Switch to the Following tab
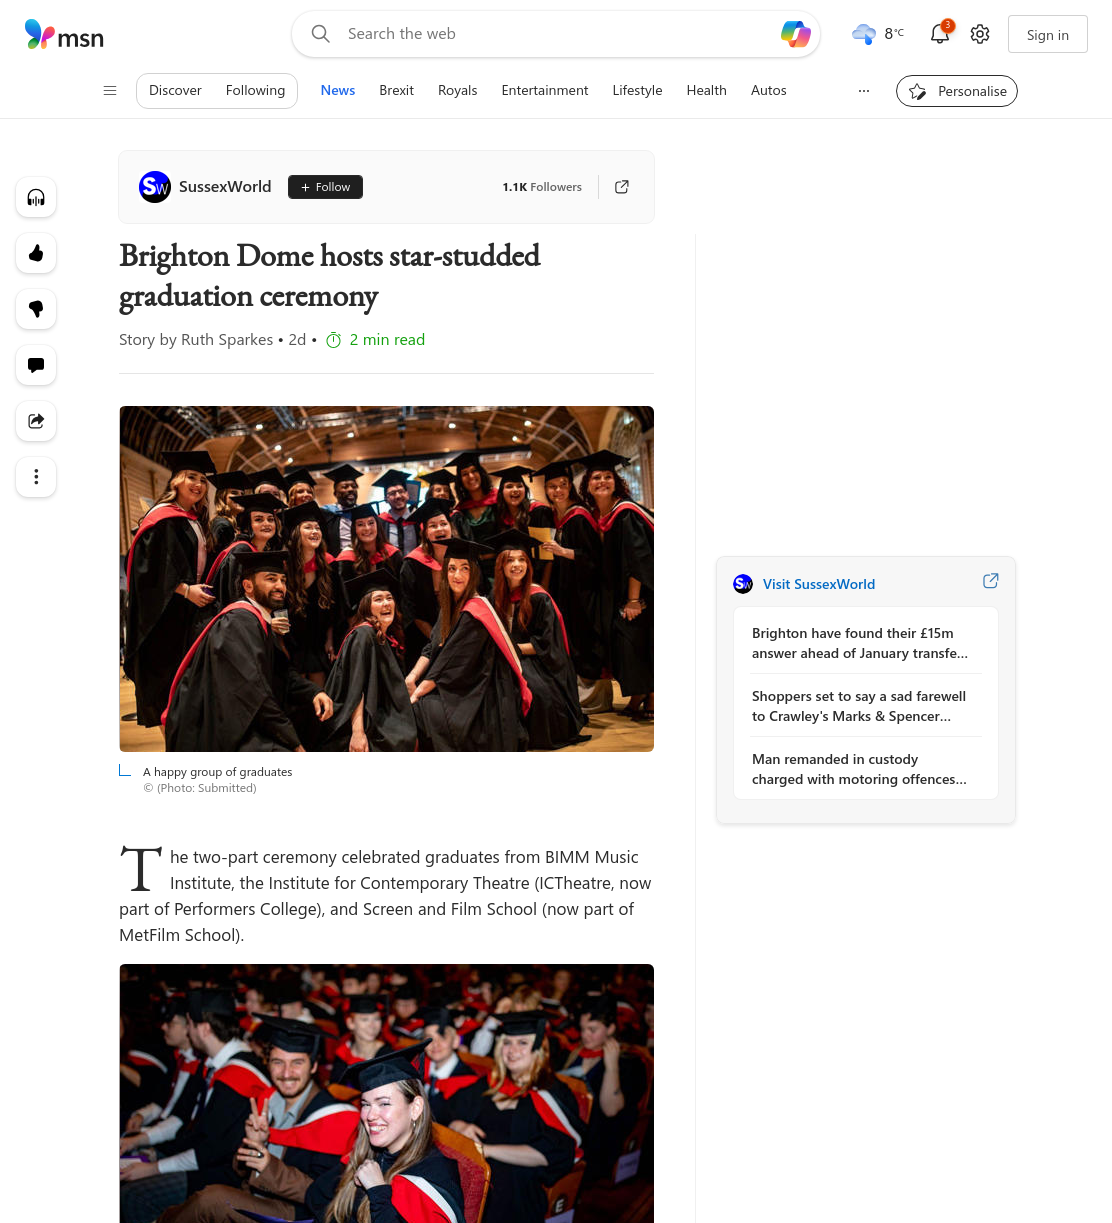 pyautogui.click(x=255, y=91)
